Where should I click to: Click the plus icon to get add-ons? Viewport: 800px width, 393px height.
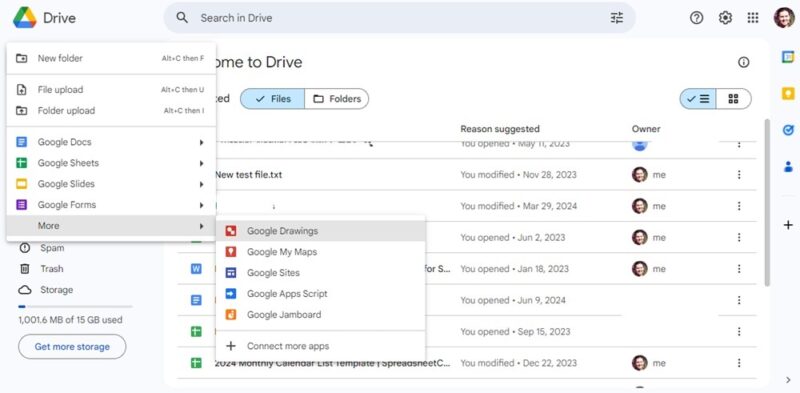click(788, 225)
